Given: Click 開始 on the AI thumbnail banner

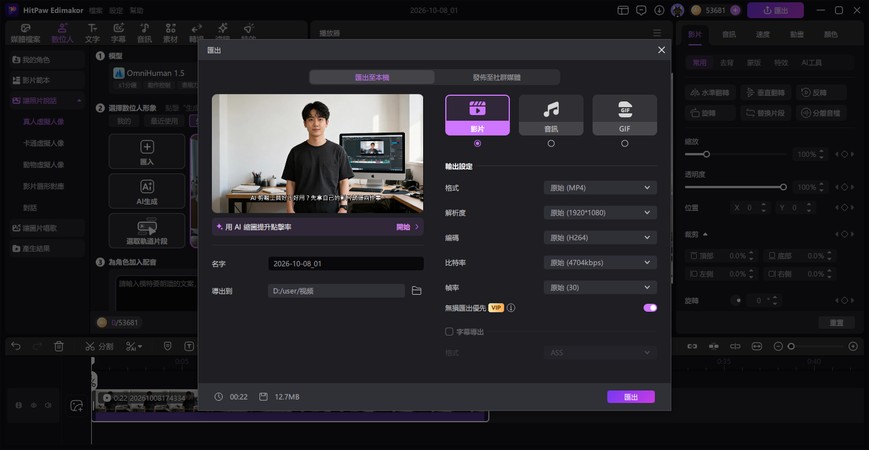Looking at the screenshot, I should pos(407,227).
